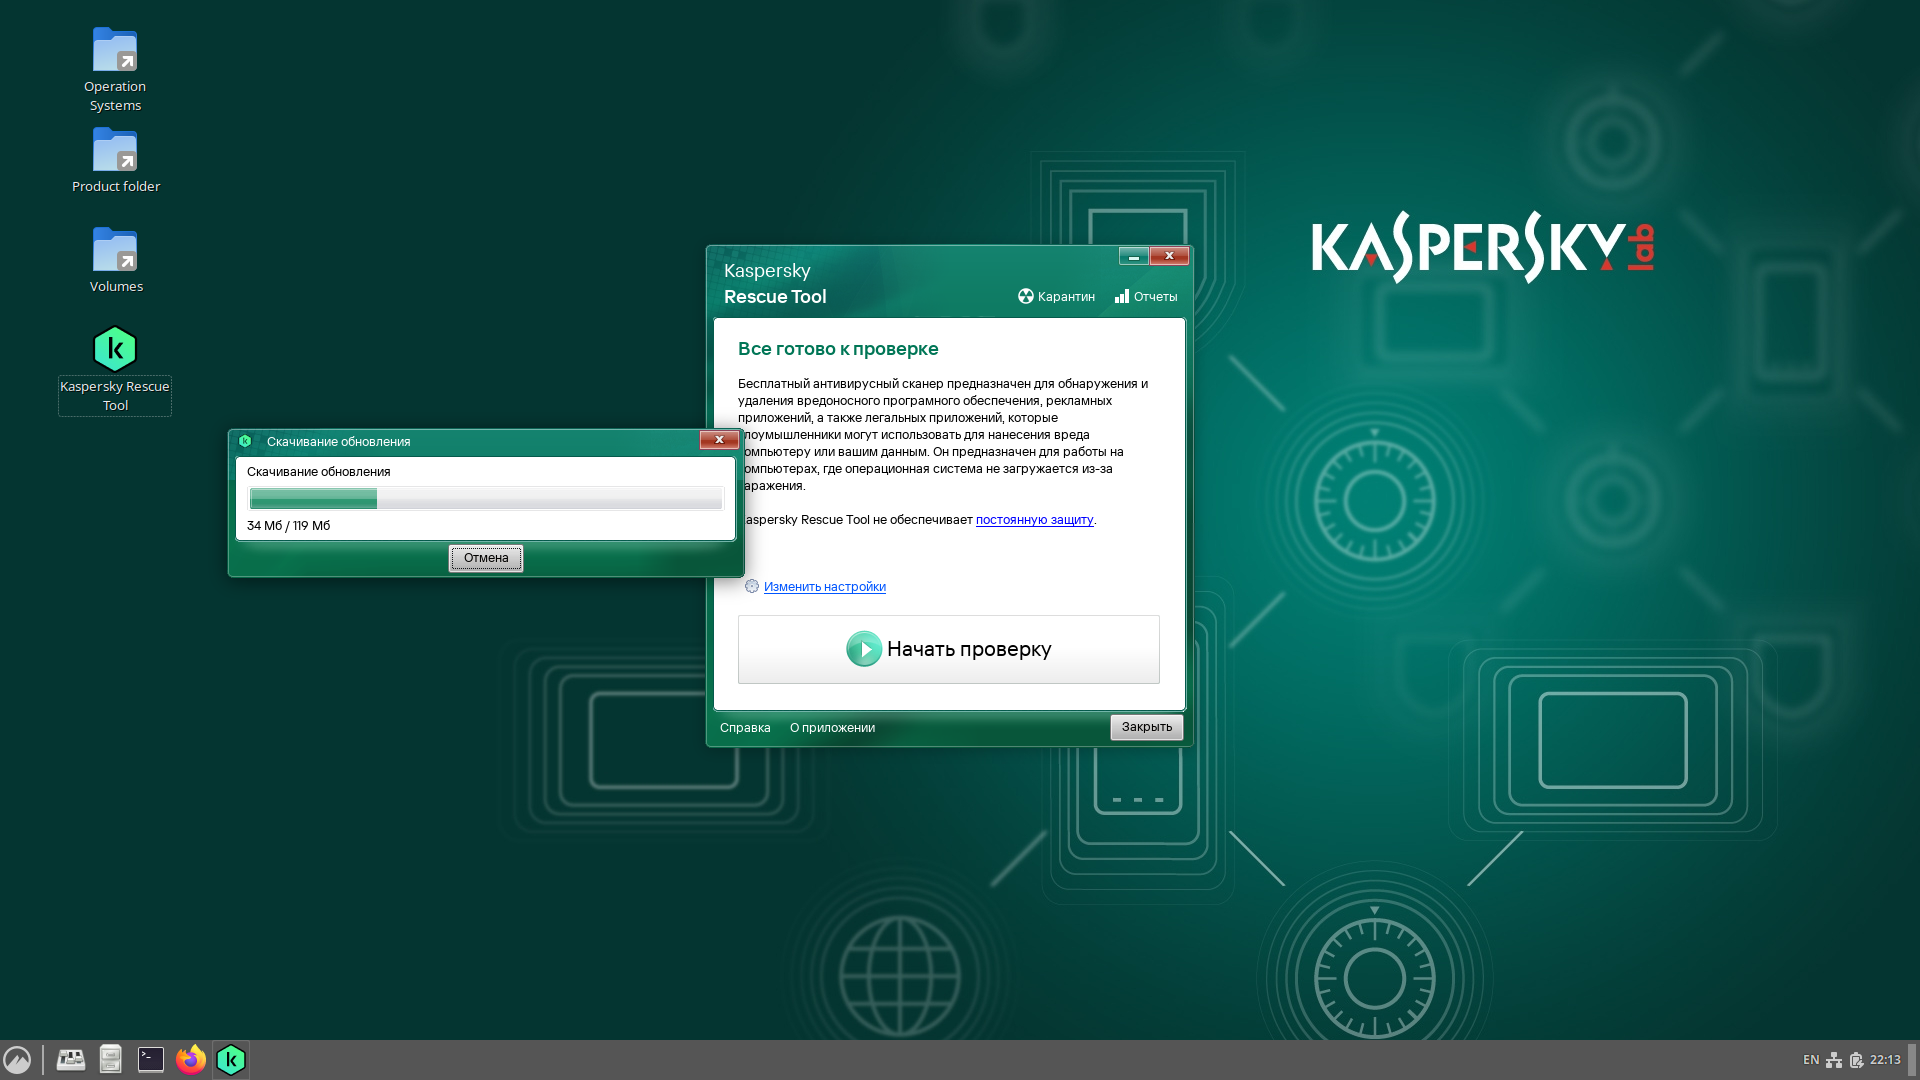1920x1080 pixels.
Task: Open Kaspersky Rescue Tool desktop shortcut
Action: click(x=115, y=350)
